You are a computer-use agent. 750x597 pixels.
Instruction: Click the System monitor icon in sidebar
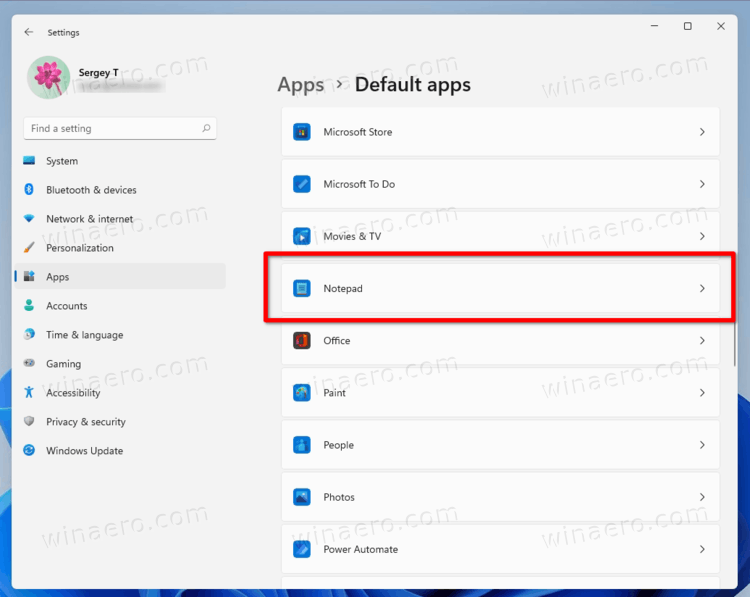click(x=29, y=161)
